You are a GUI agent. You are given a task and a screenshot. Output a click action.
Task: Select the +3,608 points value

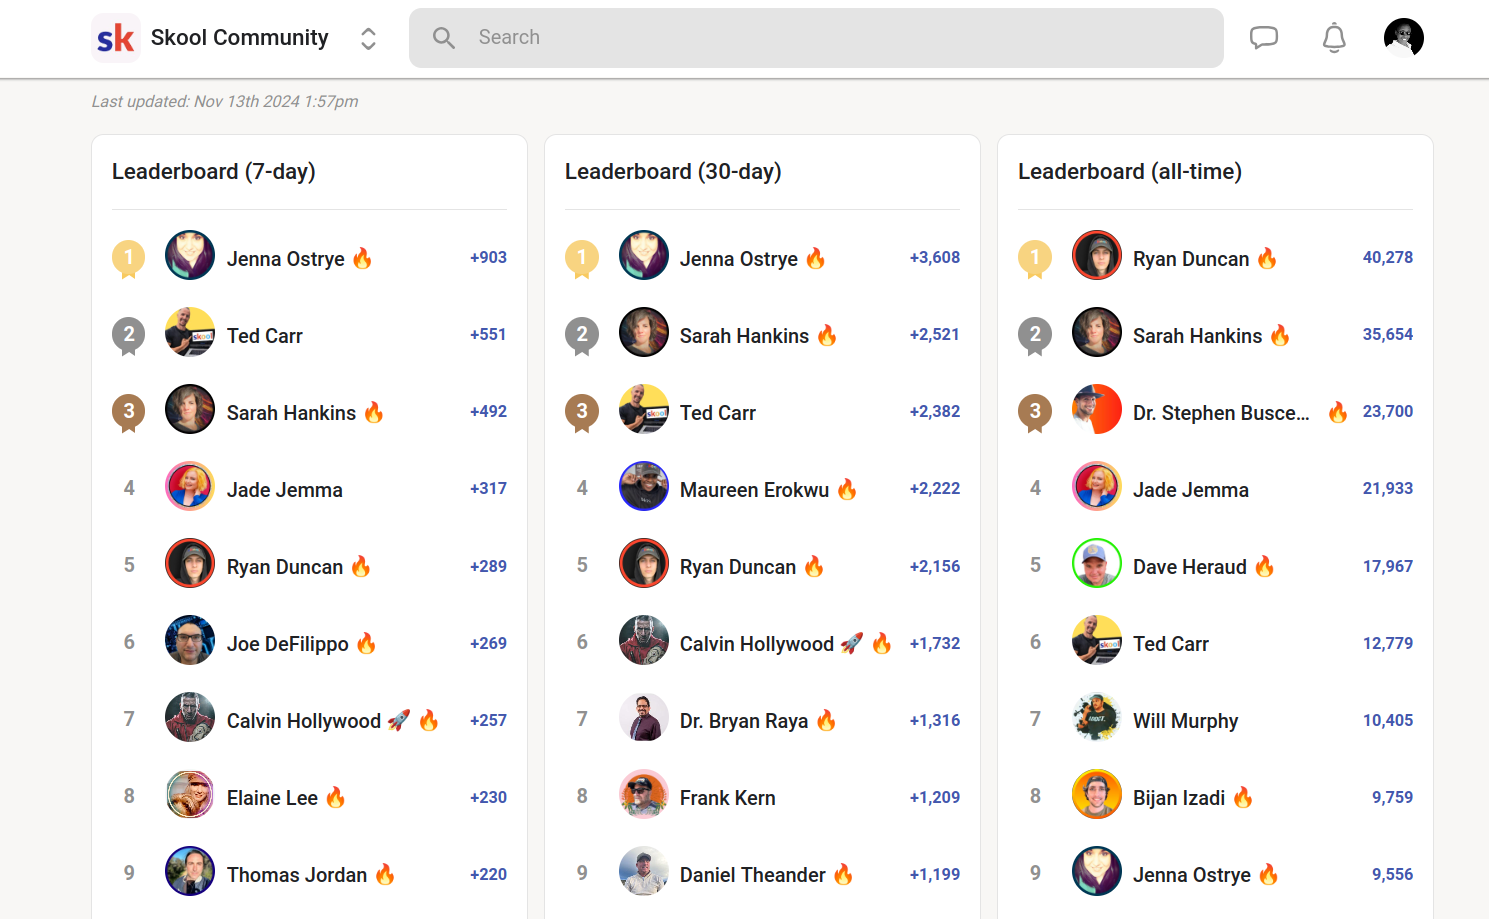[935, 257]
